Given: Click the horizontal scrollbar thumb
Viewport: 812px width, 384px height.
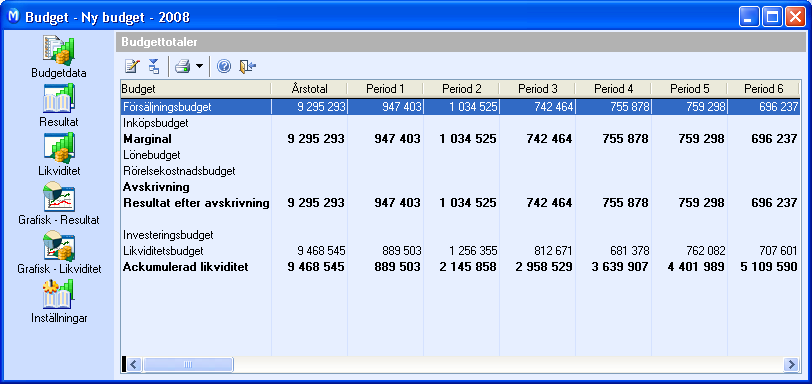Looking at the screenshot, I should click(188, 364).
